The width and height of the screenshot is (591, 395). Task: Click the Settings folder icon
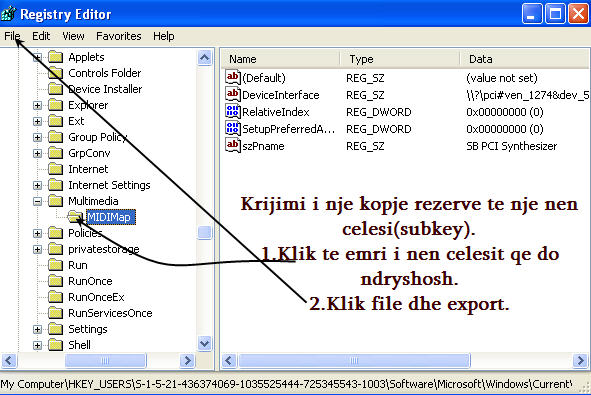(55, 329)
